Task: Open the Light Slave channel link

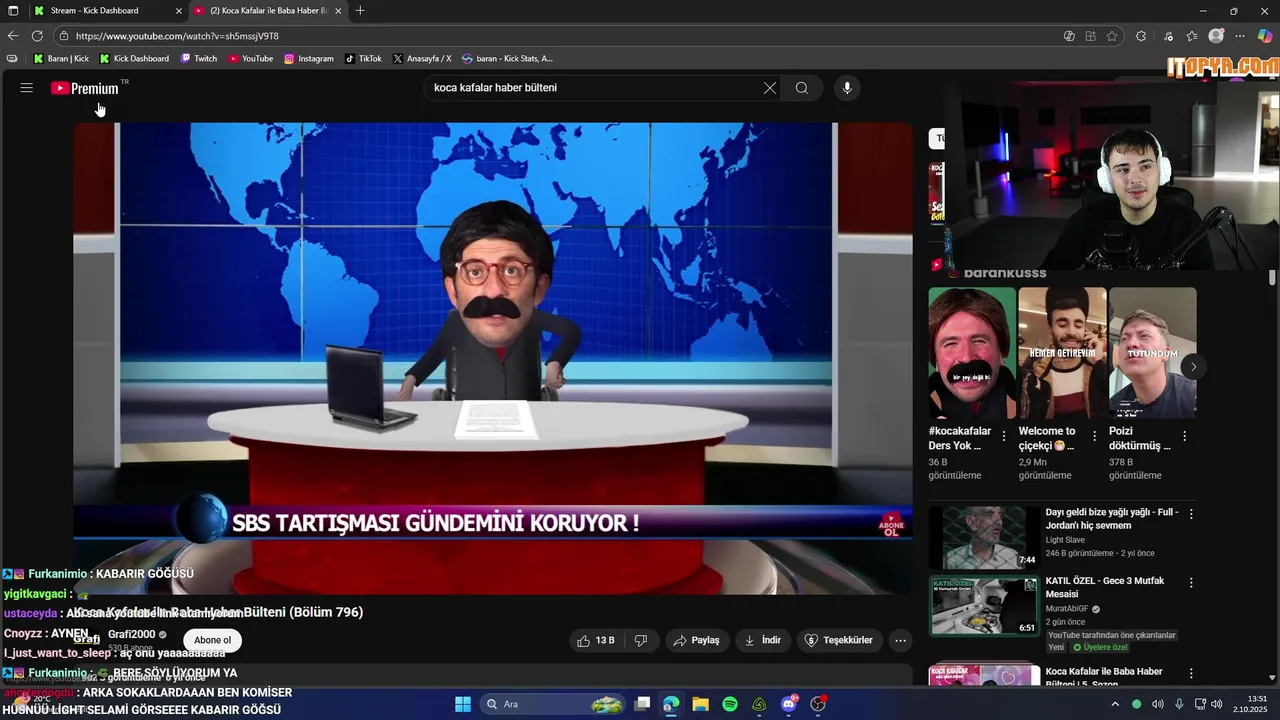Action: coord(1067,540)
